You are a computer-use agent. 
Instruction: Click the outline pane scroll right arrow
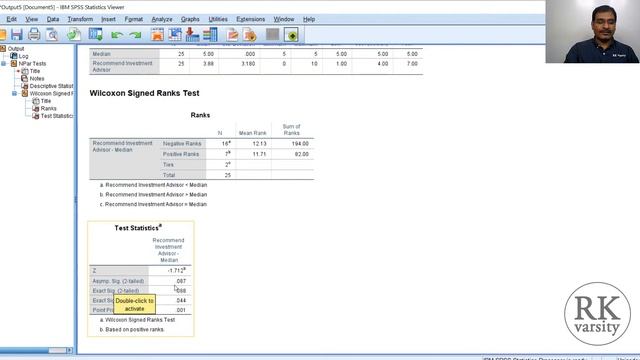(70, 350)
